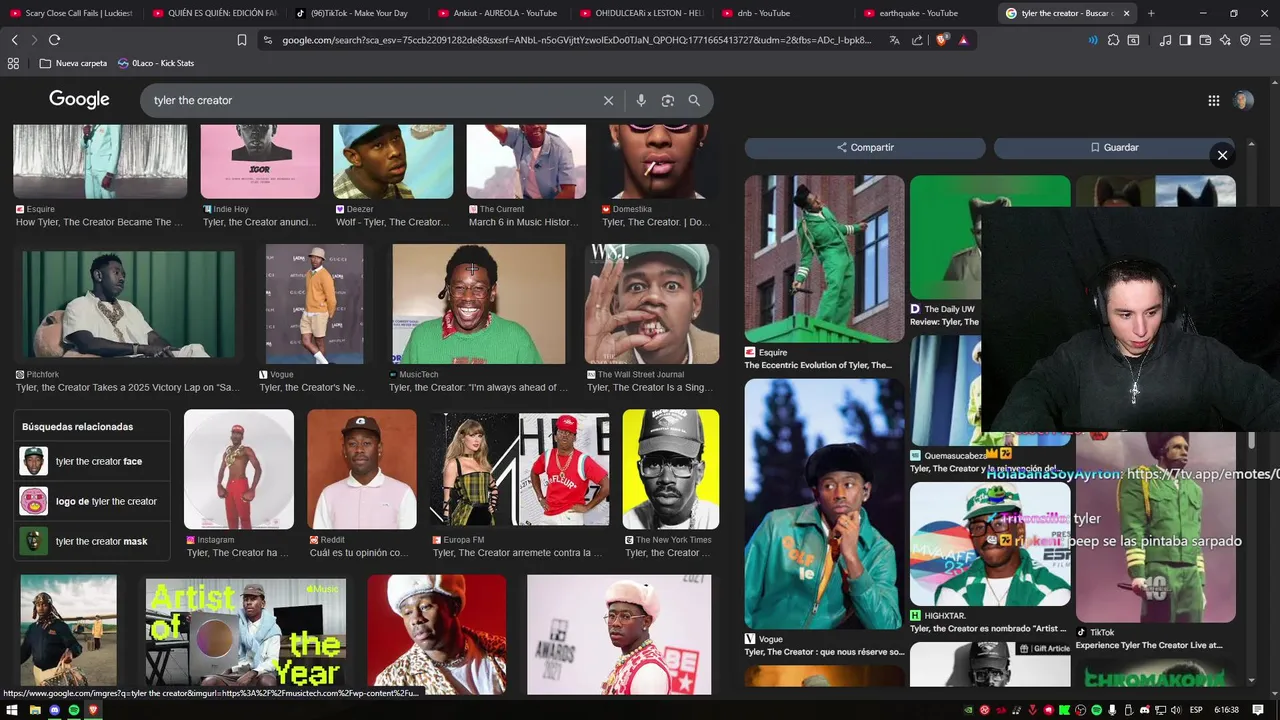
Task: Go back with the browser back arrow
Action: click(x=14, y=40)
